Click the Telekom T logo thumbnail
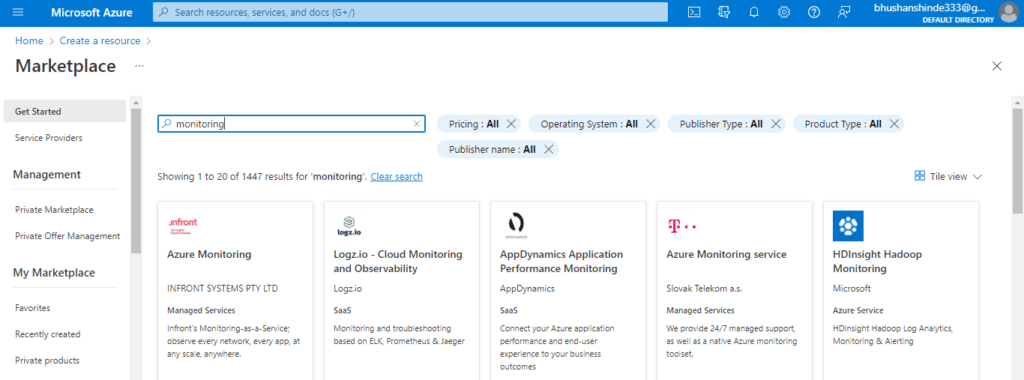 682,225
